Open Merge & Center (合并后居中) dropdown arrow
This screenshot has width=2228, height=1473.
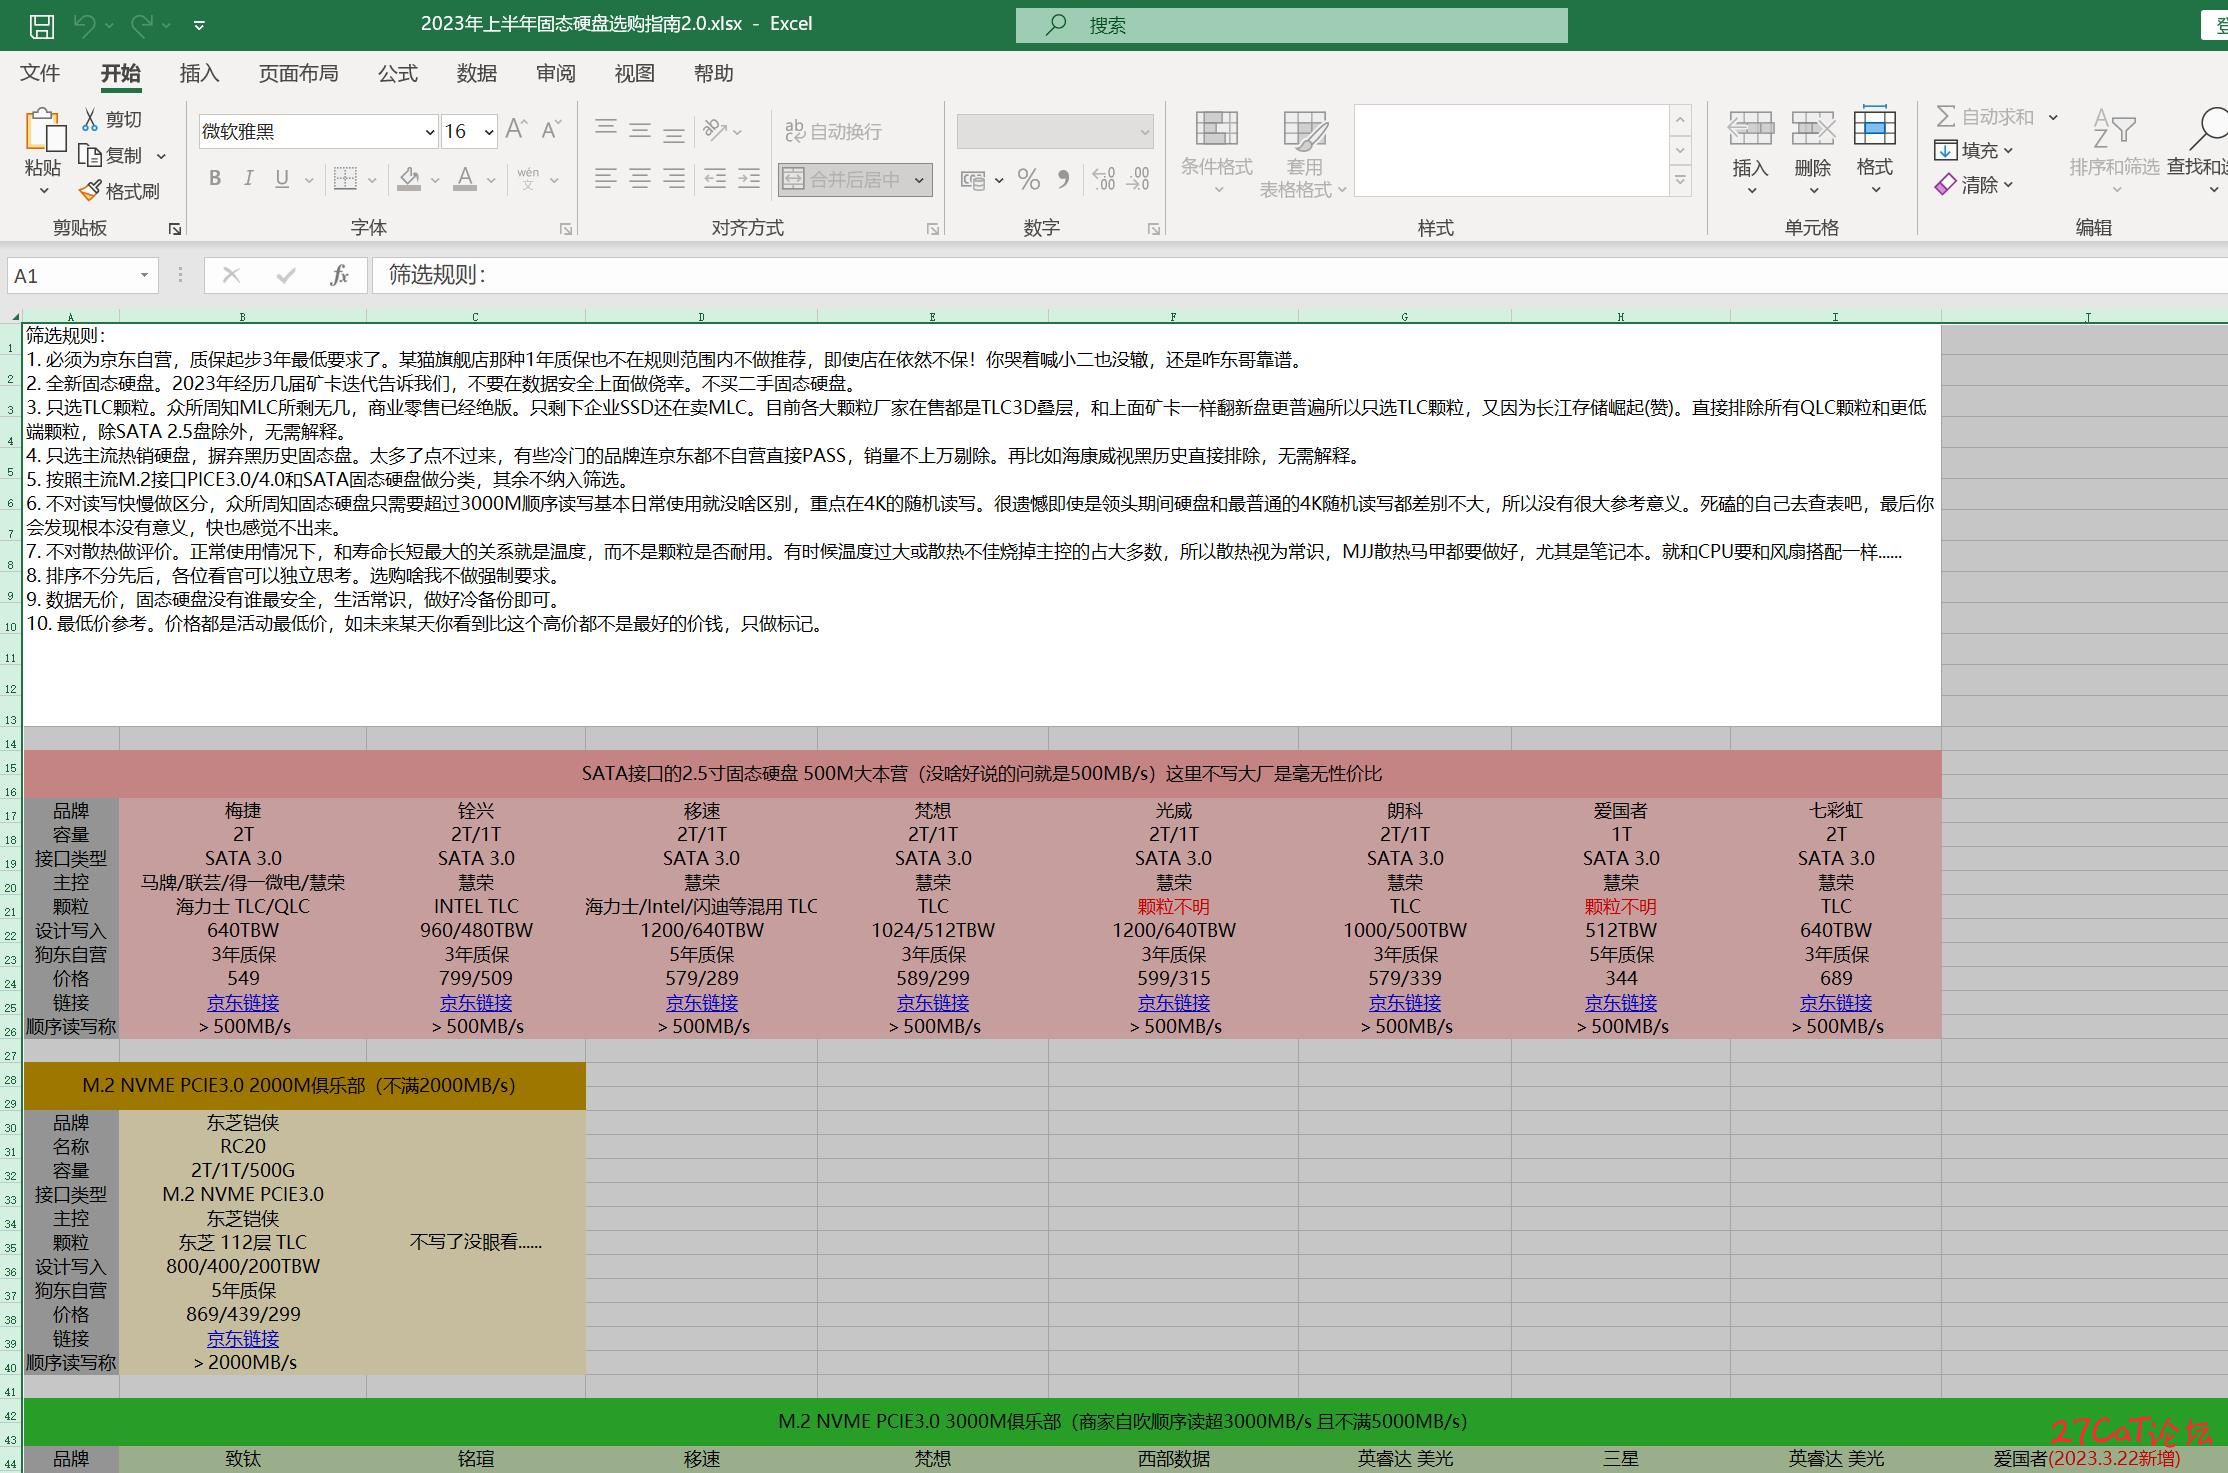pos(919,180)
